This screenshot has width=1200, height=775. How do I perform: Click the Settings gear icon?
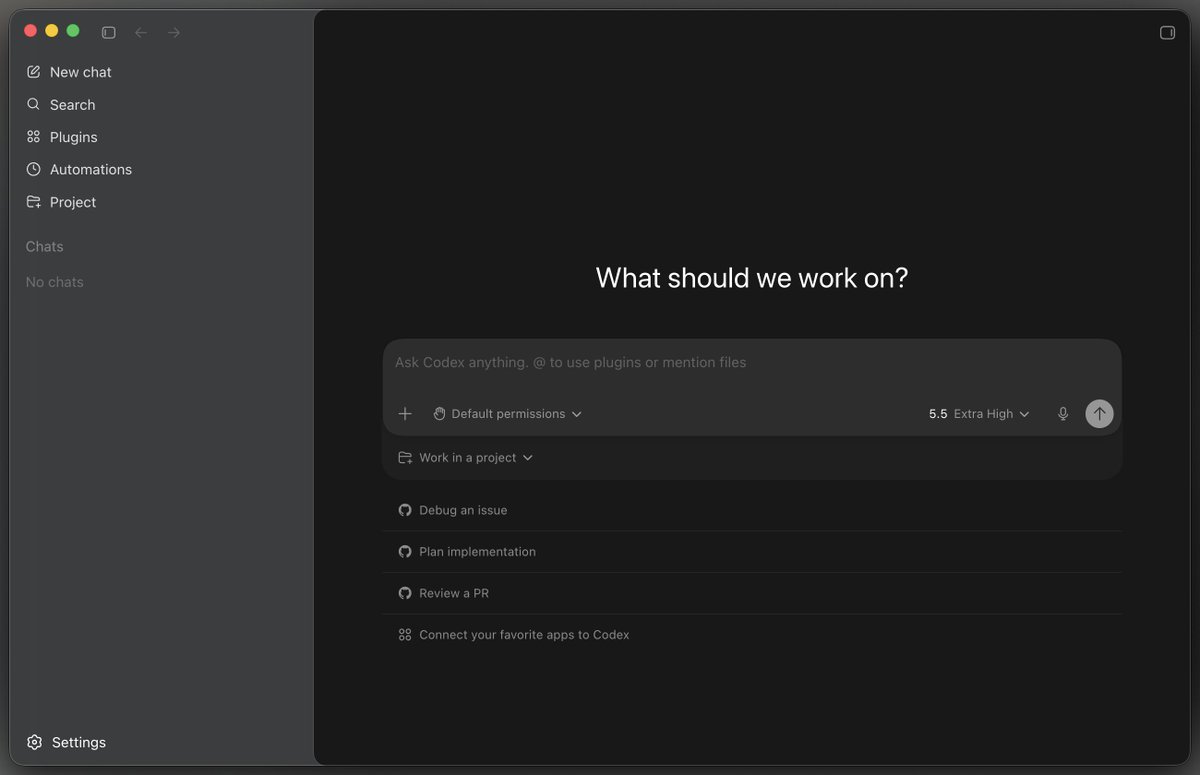(x=34, y=742)
